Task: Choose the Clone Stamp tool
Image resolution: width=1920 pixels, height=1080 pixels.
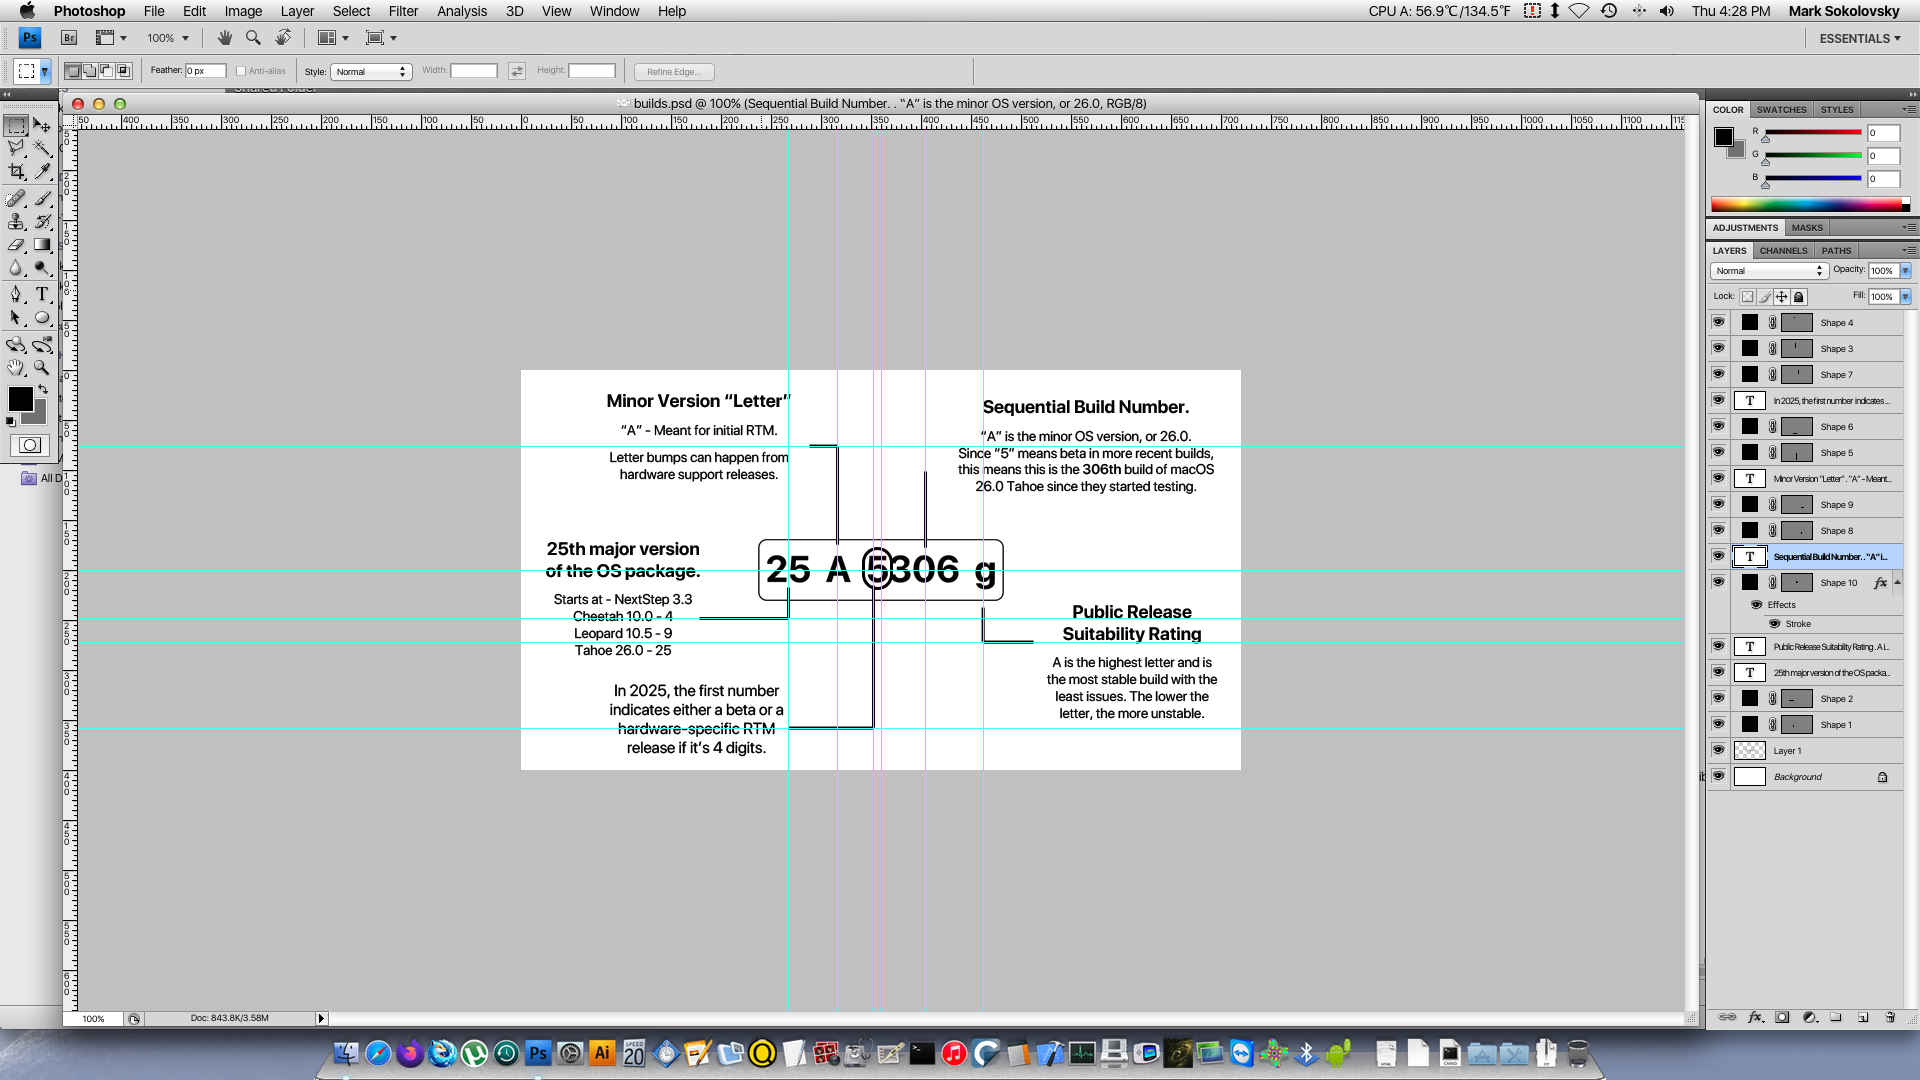Action: click(16, 222)
